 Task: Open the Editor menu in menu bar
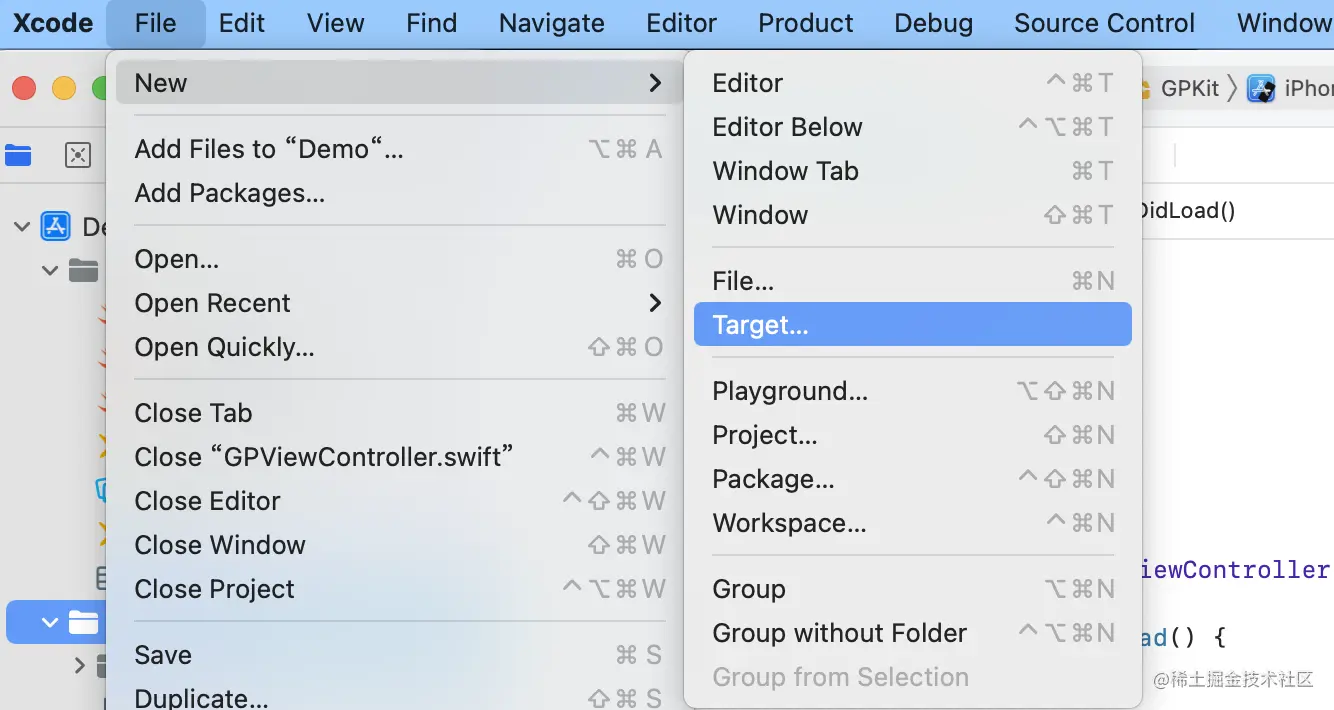click(x=681, y=23)
